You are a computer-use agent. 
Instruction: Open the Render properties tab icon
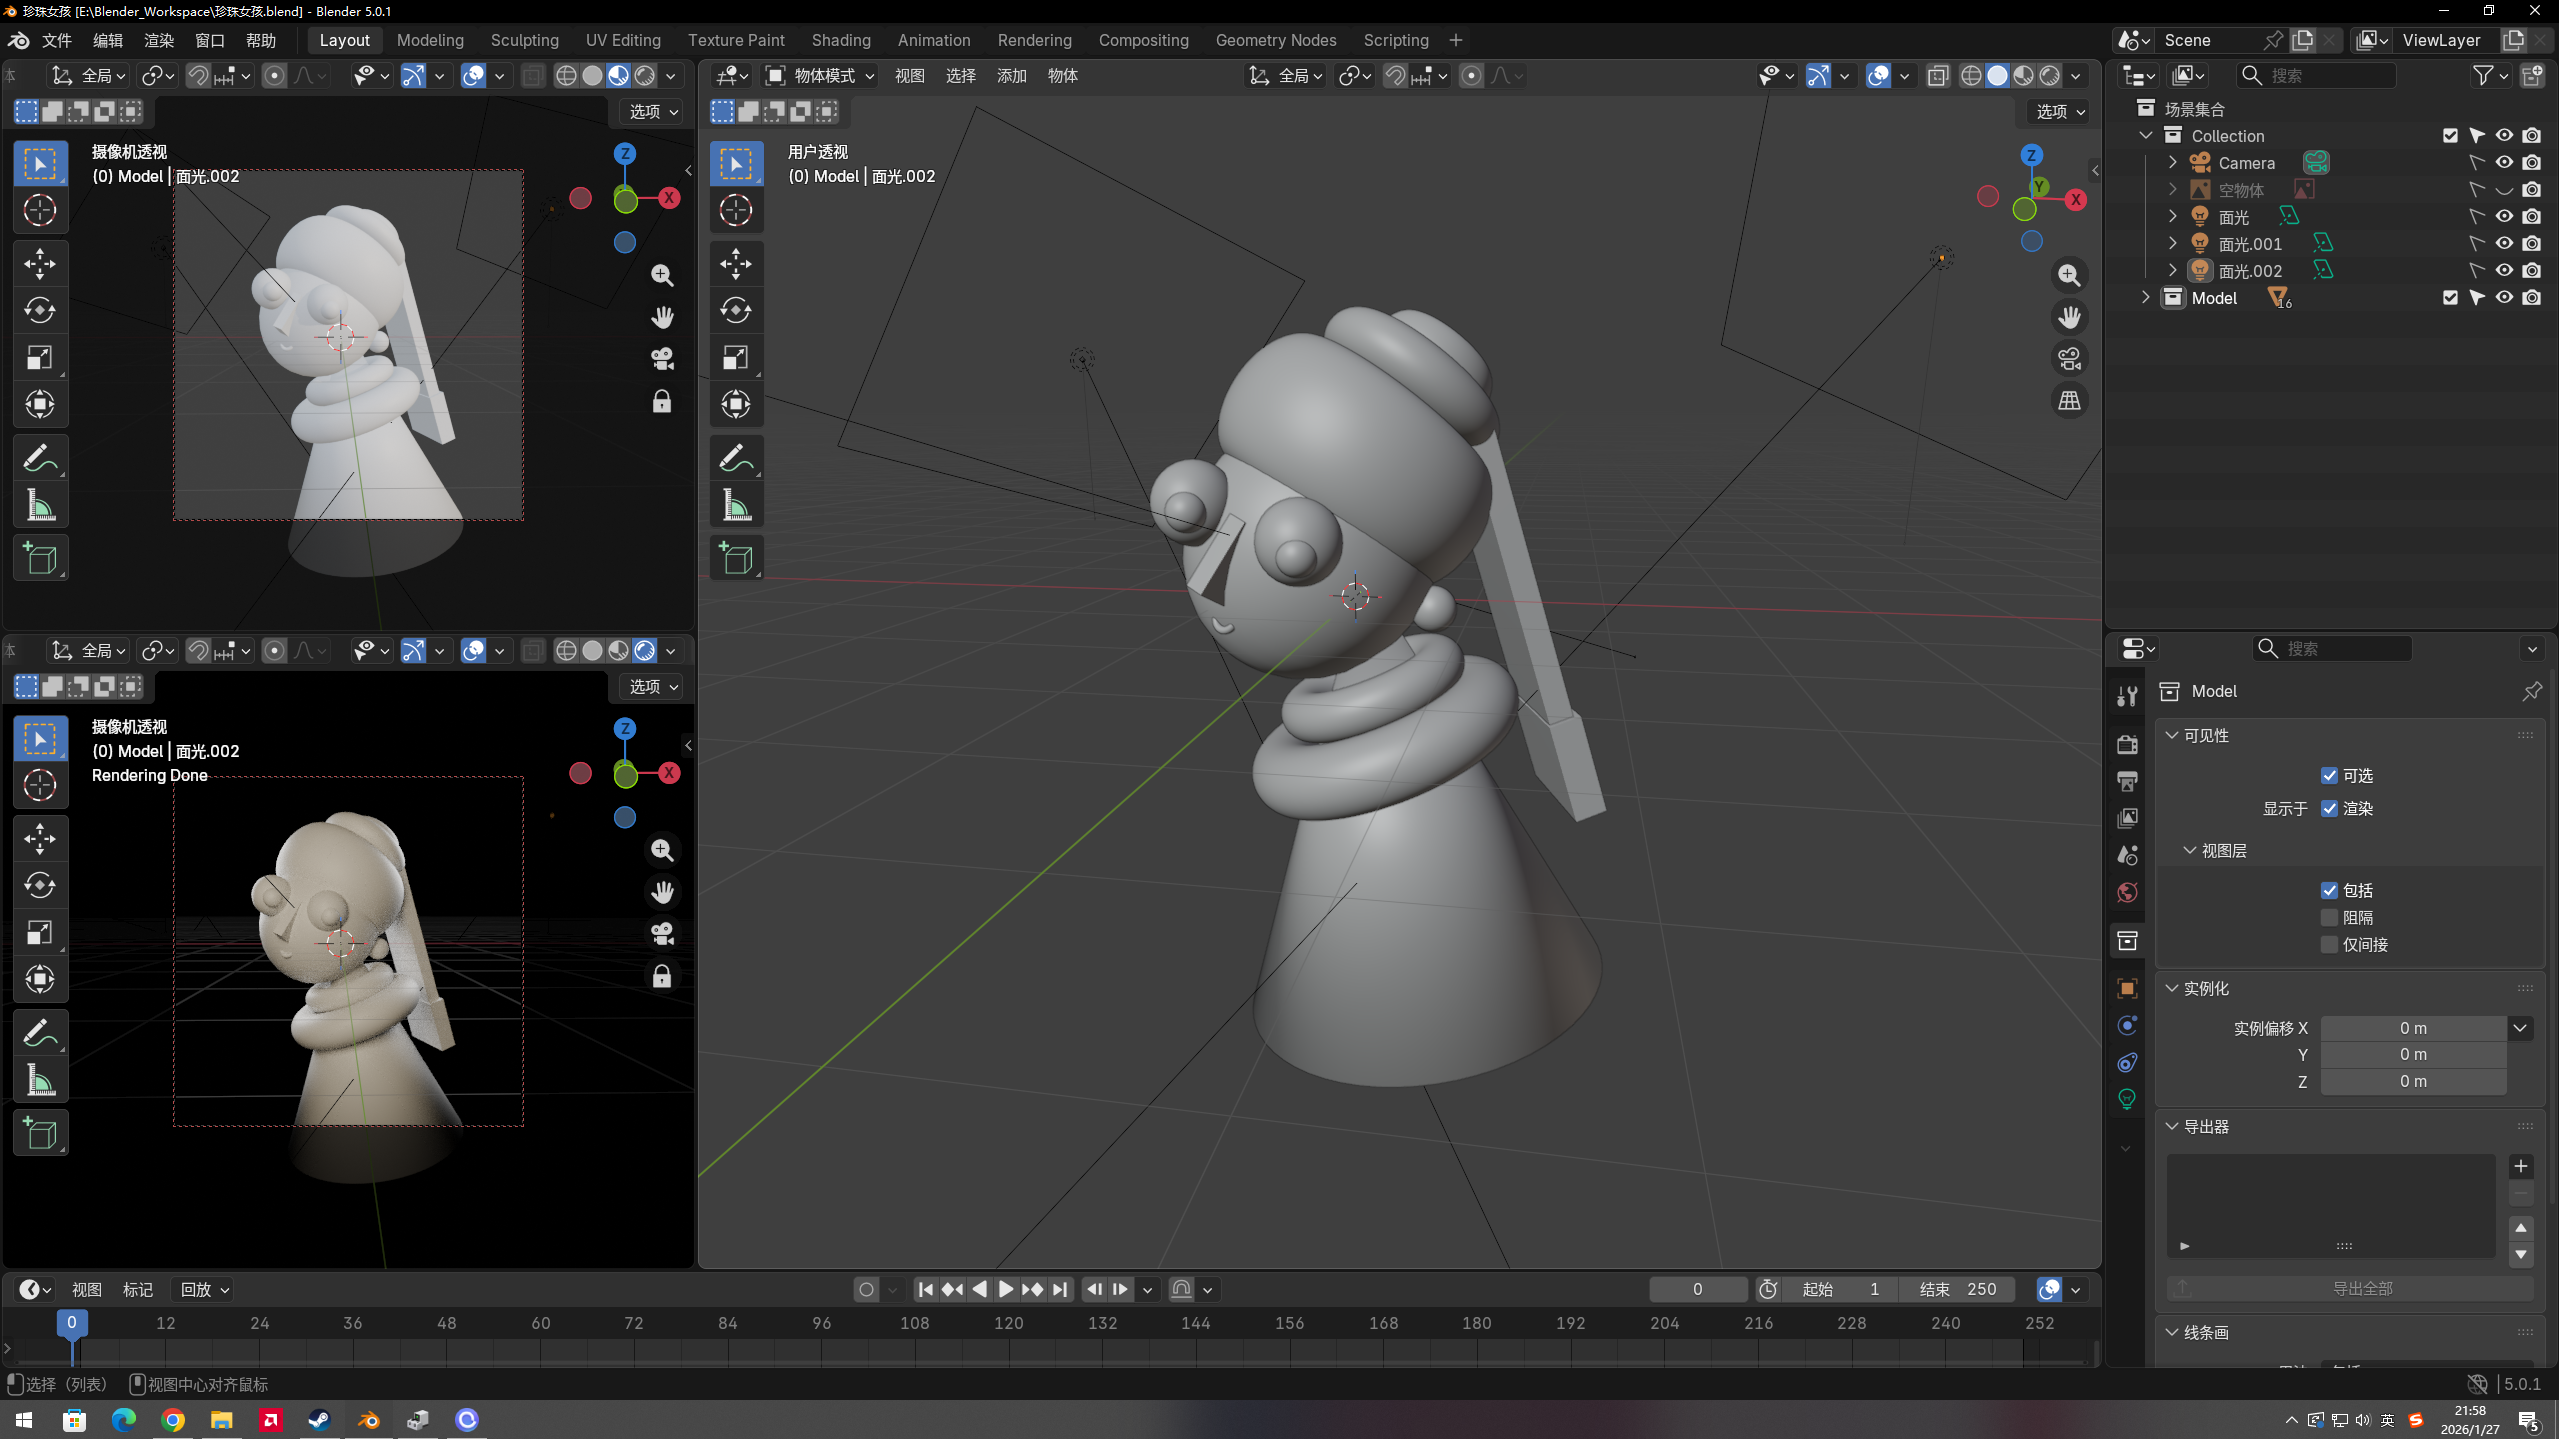pyautogui.click(x=2127, y=744)
